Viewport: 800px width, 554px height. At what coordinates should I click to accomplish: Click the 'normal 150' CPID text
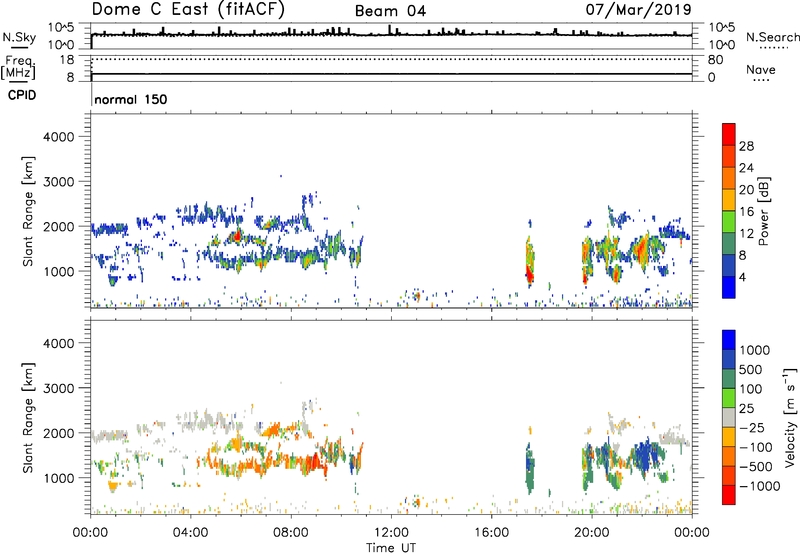coord(131,99)
